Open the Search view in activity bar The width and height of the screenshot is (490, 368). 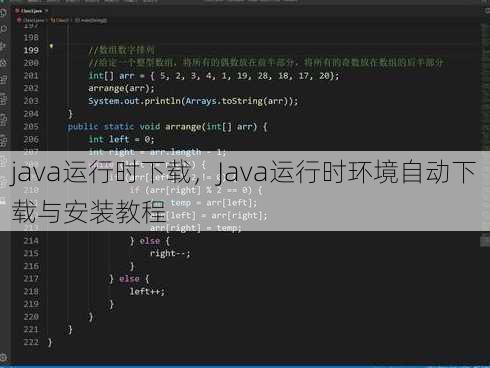[x=3, y=29]
